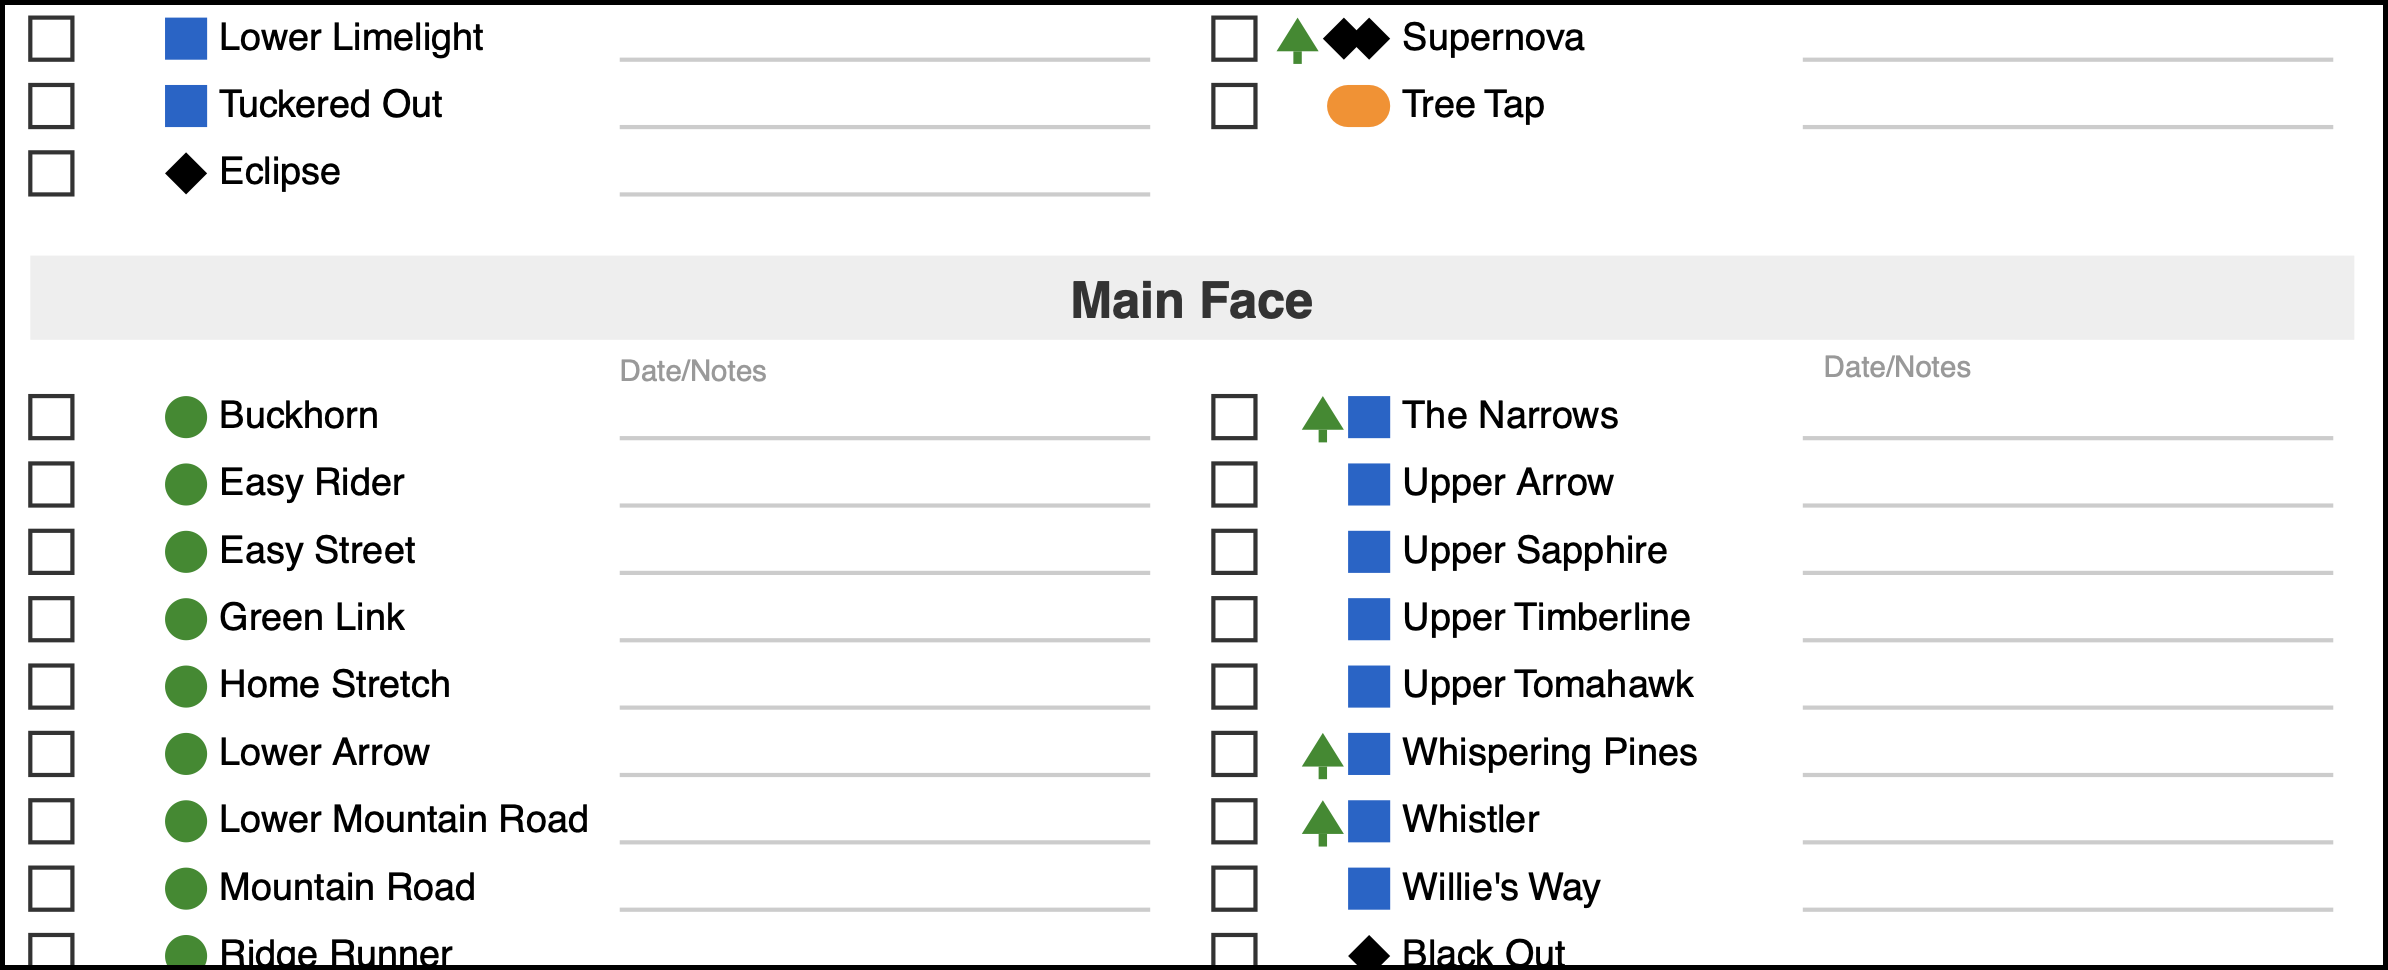The image size is (2388, 970).
Task: Tick the Easy Rider trail checkbox
Action: click(51, 484)
